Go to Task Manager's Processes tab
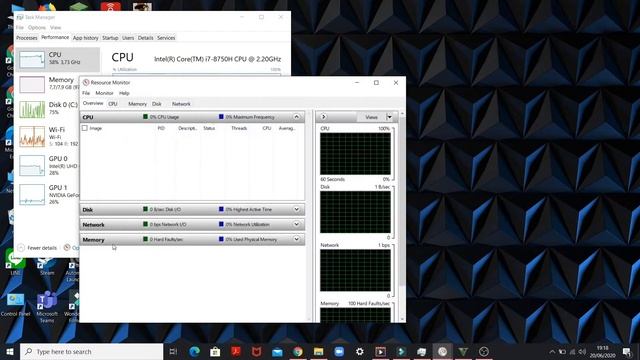640x360 pixels. point(27,38)
